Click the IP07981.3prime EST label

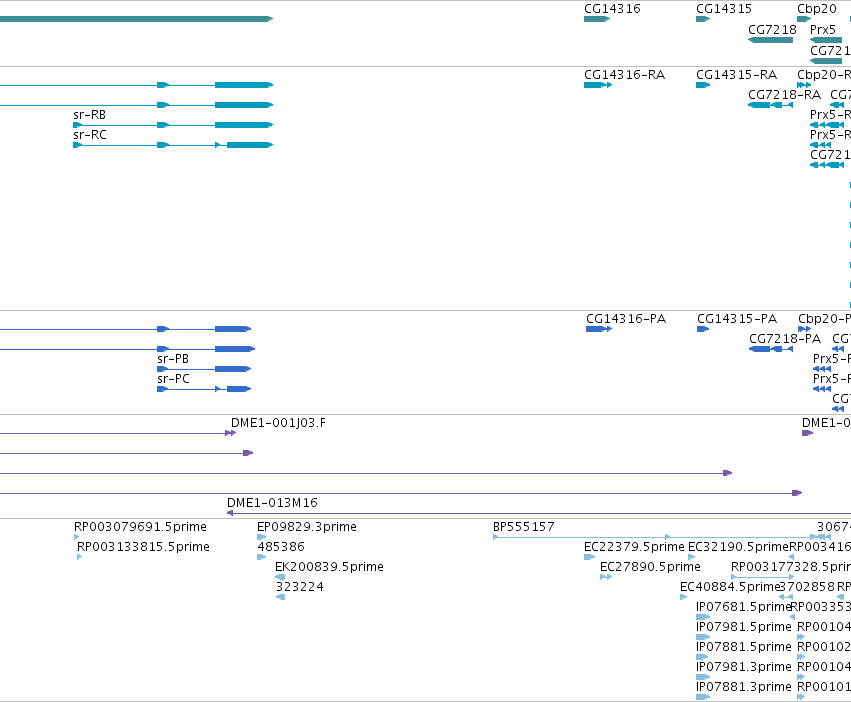tap(744, 667)
